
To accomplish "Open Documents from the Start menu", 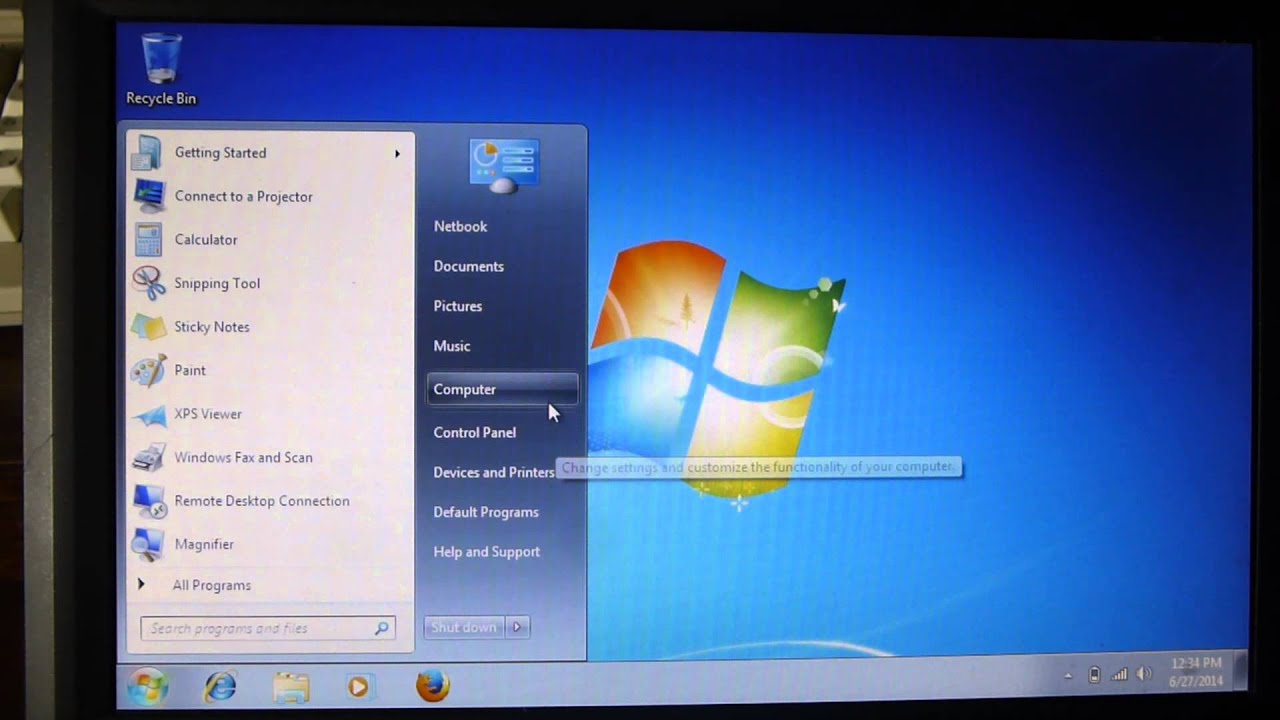I will click(x=468, y=266).
